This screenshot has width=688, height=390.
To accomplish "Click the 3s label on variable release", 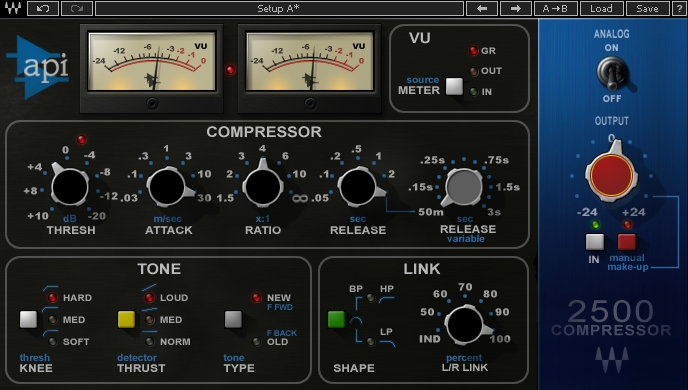I will point(494,212).
